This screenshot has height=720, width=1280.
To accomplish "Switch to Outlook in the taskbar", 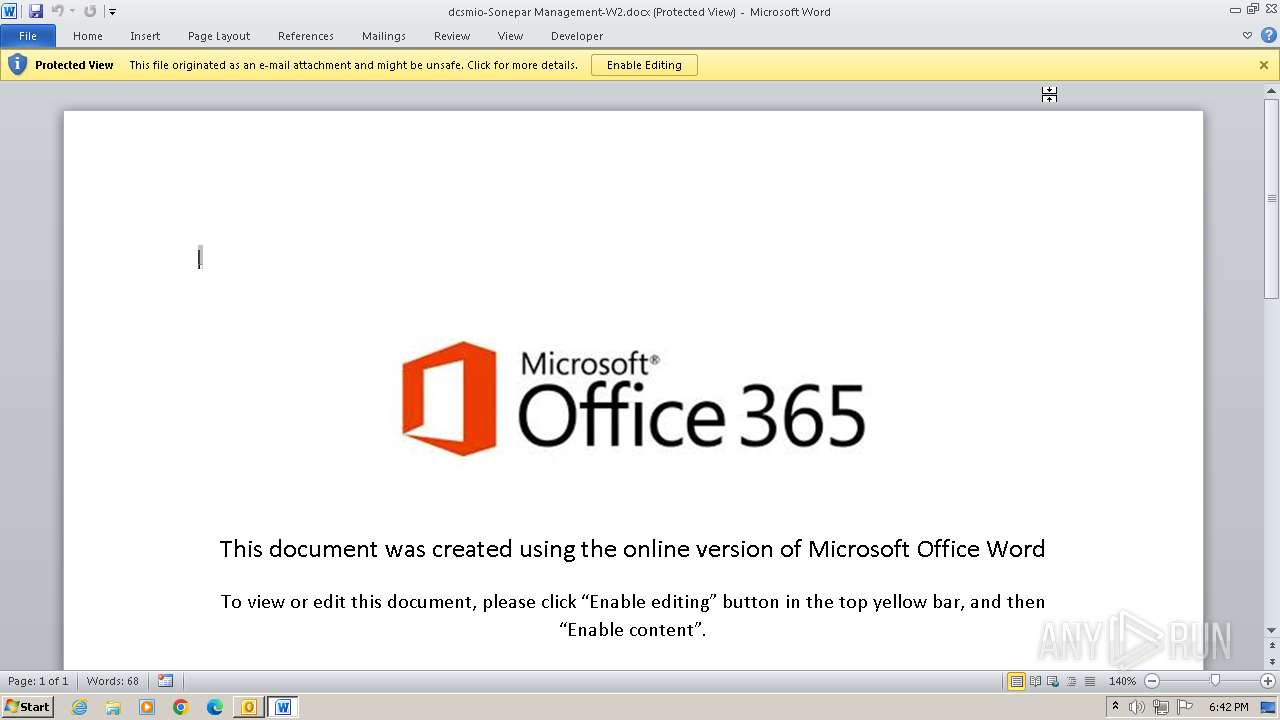I will (249, 707).
